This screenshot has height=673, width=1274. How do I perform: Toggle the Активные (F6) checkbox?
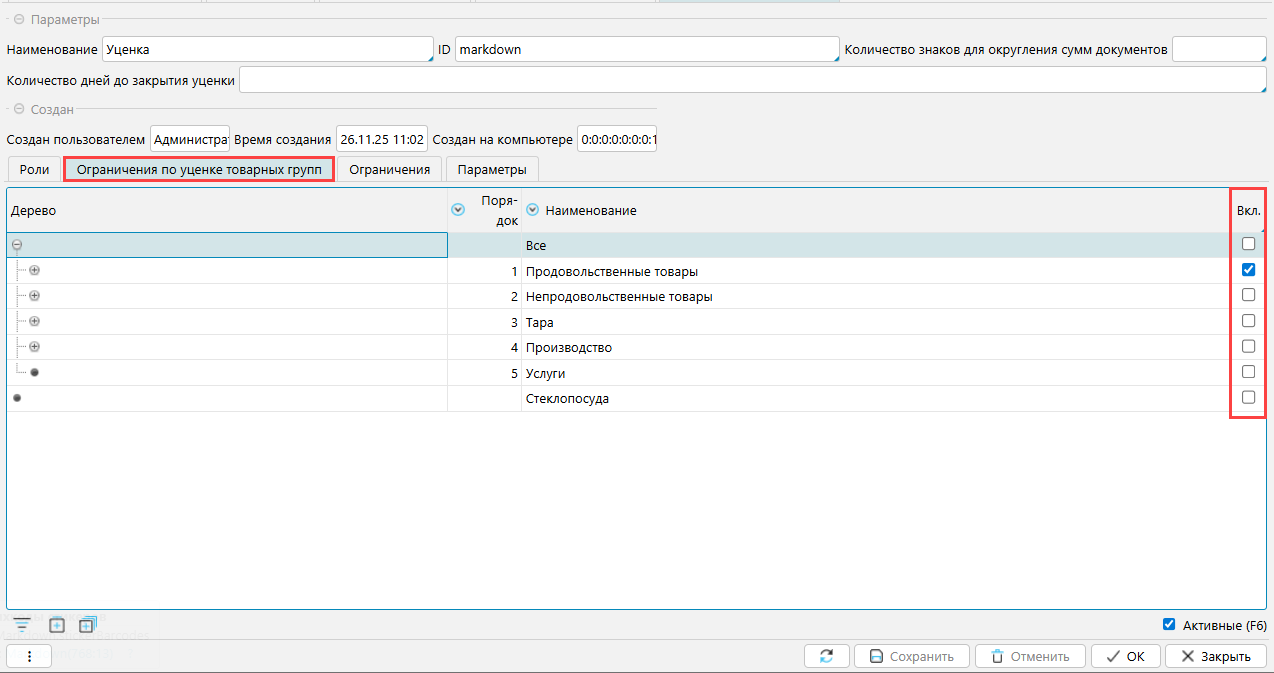pyautogui.click(x=1169, y=625)
